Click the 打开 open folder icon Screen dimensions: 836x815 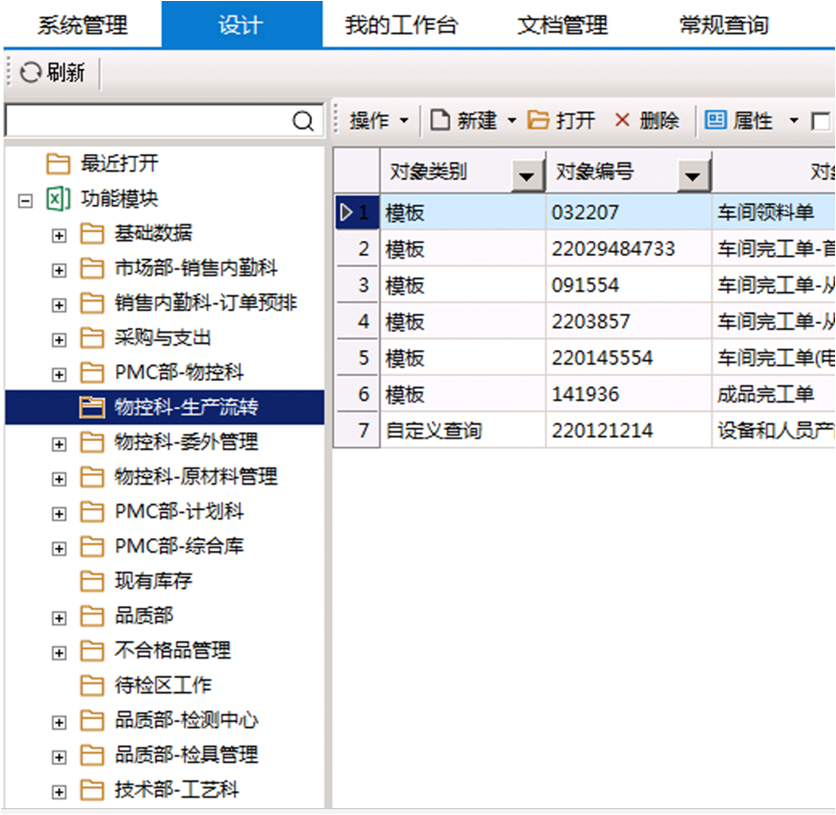541,120
